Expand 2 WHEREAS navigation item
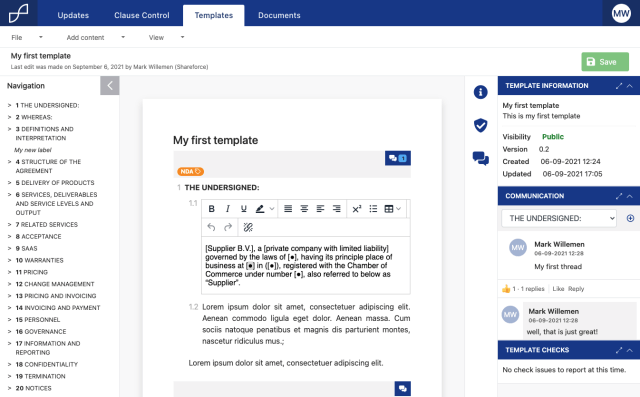 (x=9, y=117)
